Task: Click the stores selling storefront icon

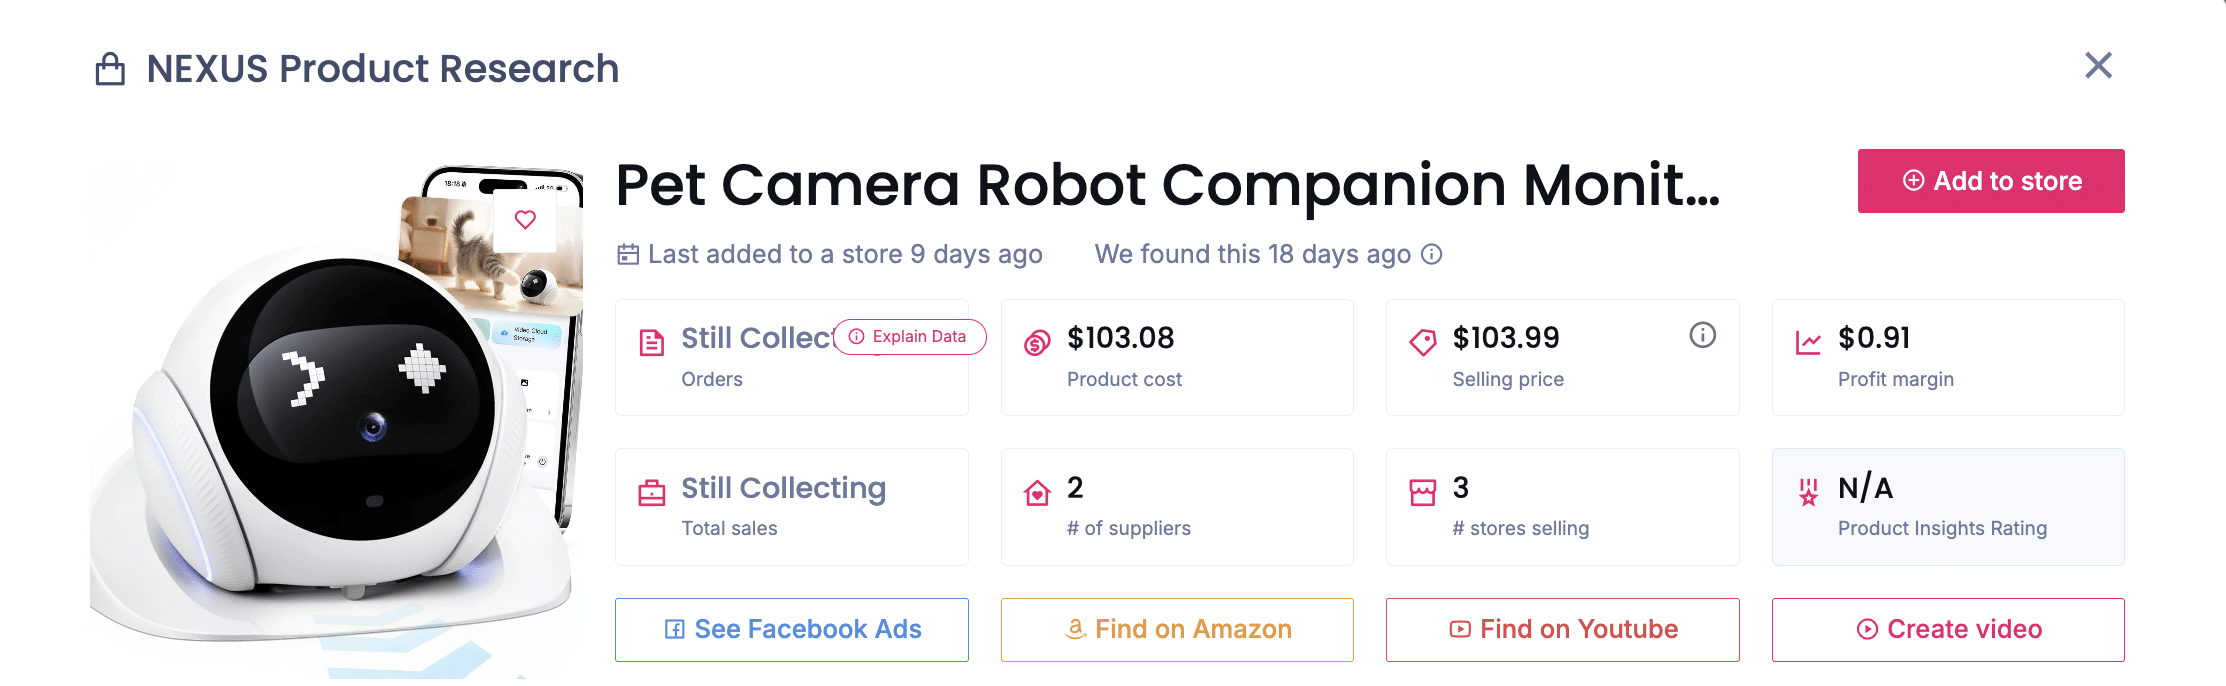Action: [x=1422, y=493]
